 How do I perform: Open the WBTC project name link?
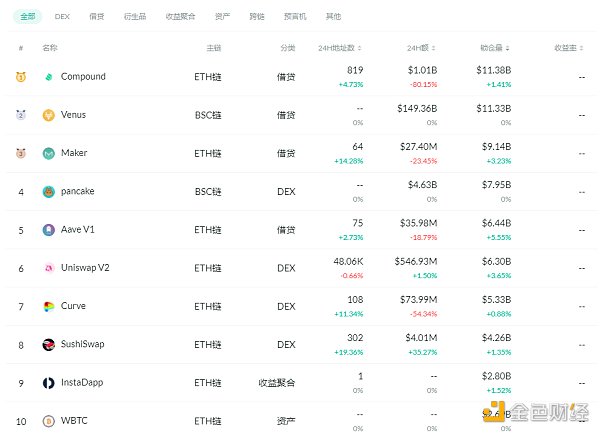tap(74, 421)
